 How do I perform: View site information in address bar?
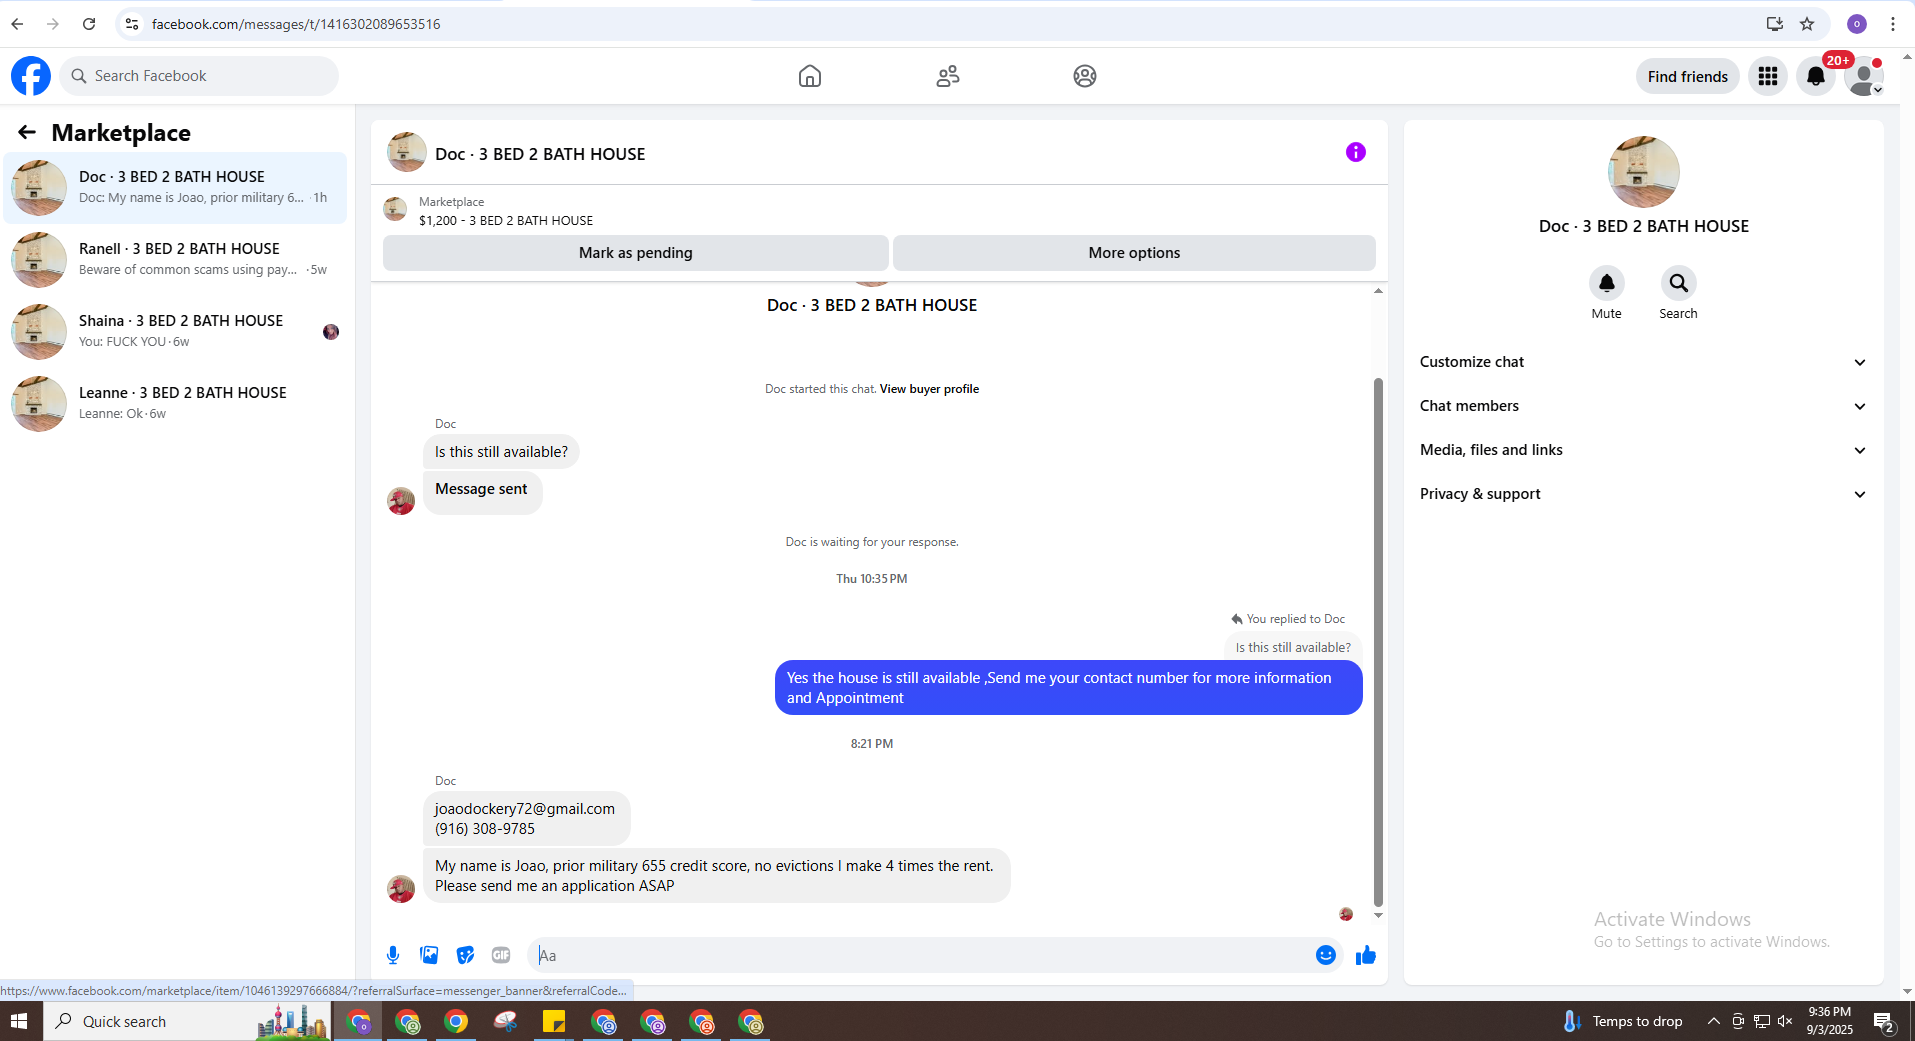(132, 24)
